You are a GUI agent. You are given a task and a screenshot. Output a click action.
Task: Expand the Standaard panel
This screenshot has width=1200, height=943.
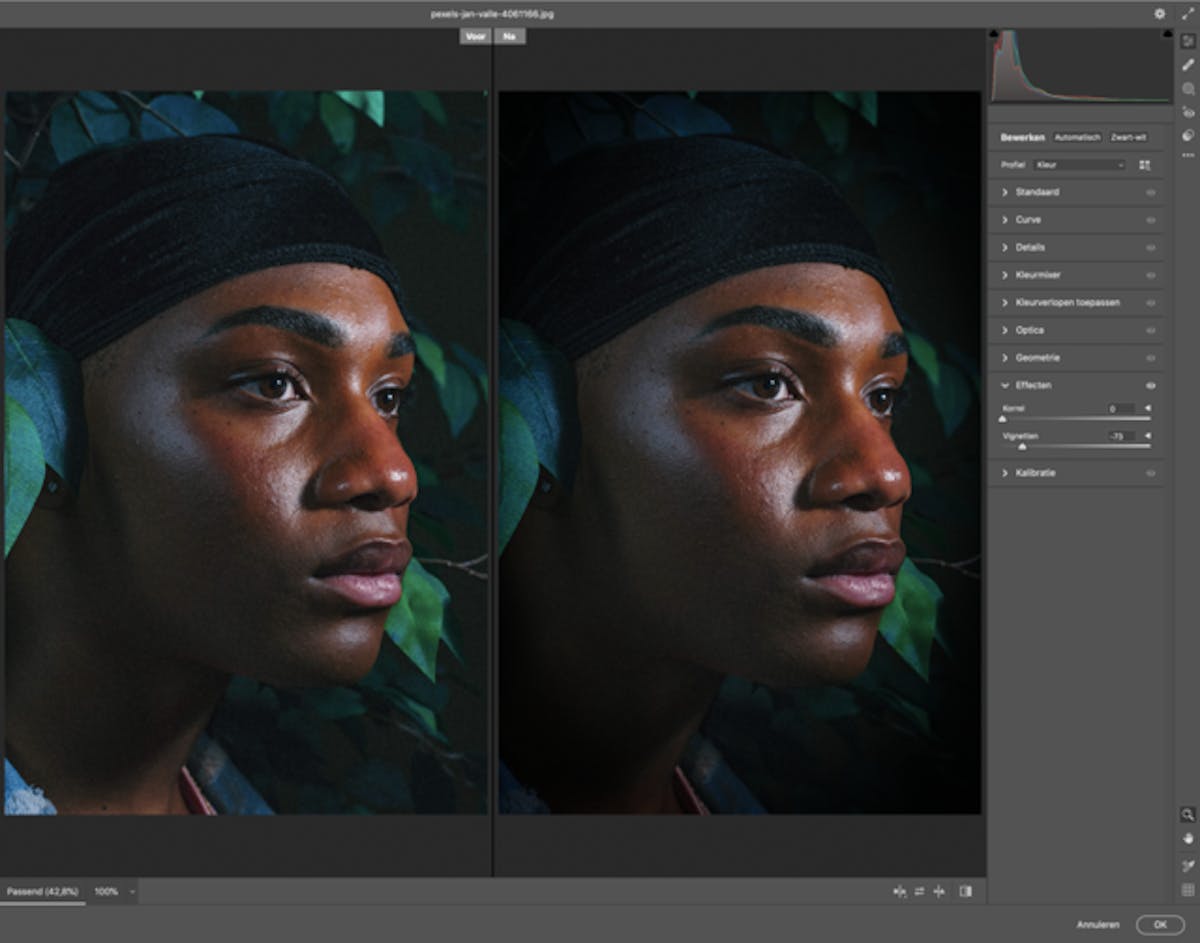[1076, 192]
